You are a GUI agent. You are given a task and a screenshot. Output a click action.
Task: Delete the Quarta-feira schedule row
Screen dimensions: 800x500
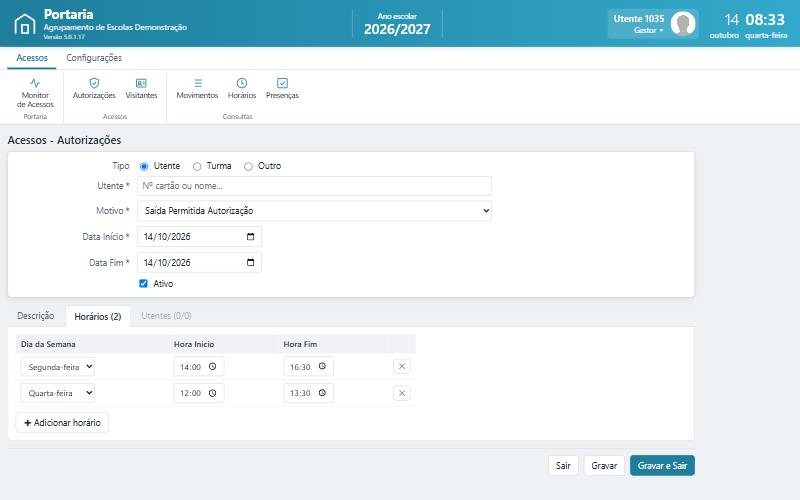pyautogui.click(x=402, y=393)
